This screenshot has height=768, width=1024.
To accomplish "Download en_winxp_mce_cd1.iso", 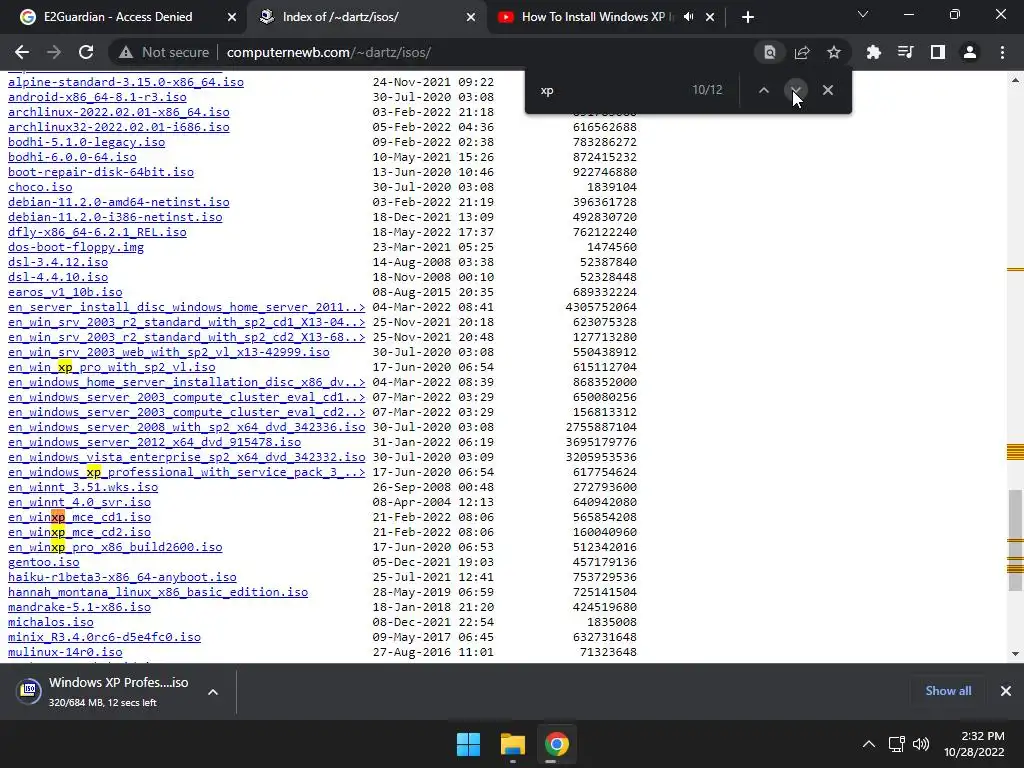I will [79, 517].
